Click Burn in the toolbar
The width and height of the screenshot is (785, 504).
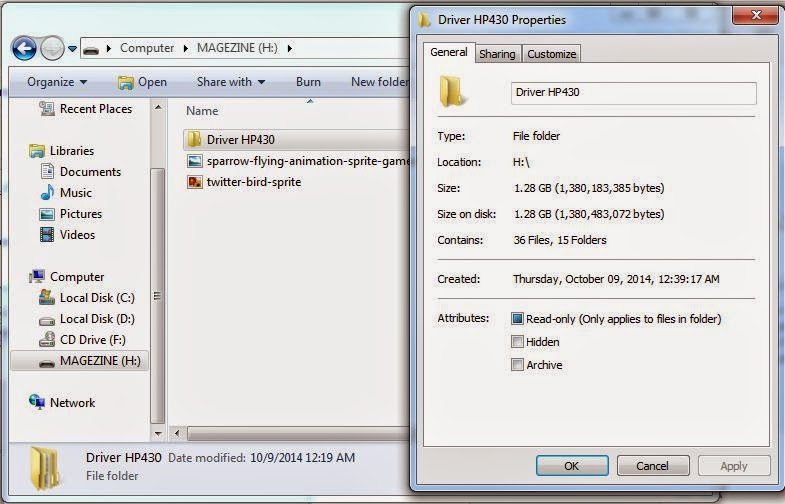pos(308,82)
